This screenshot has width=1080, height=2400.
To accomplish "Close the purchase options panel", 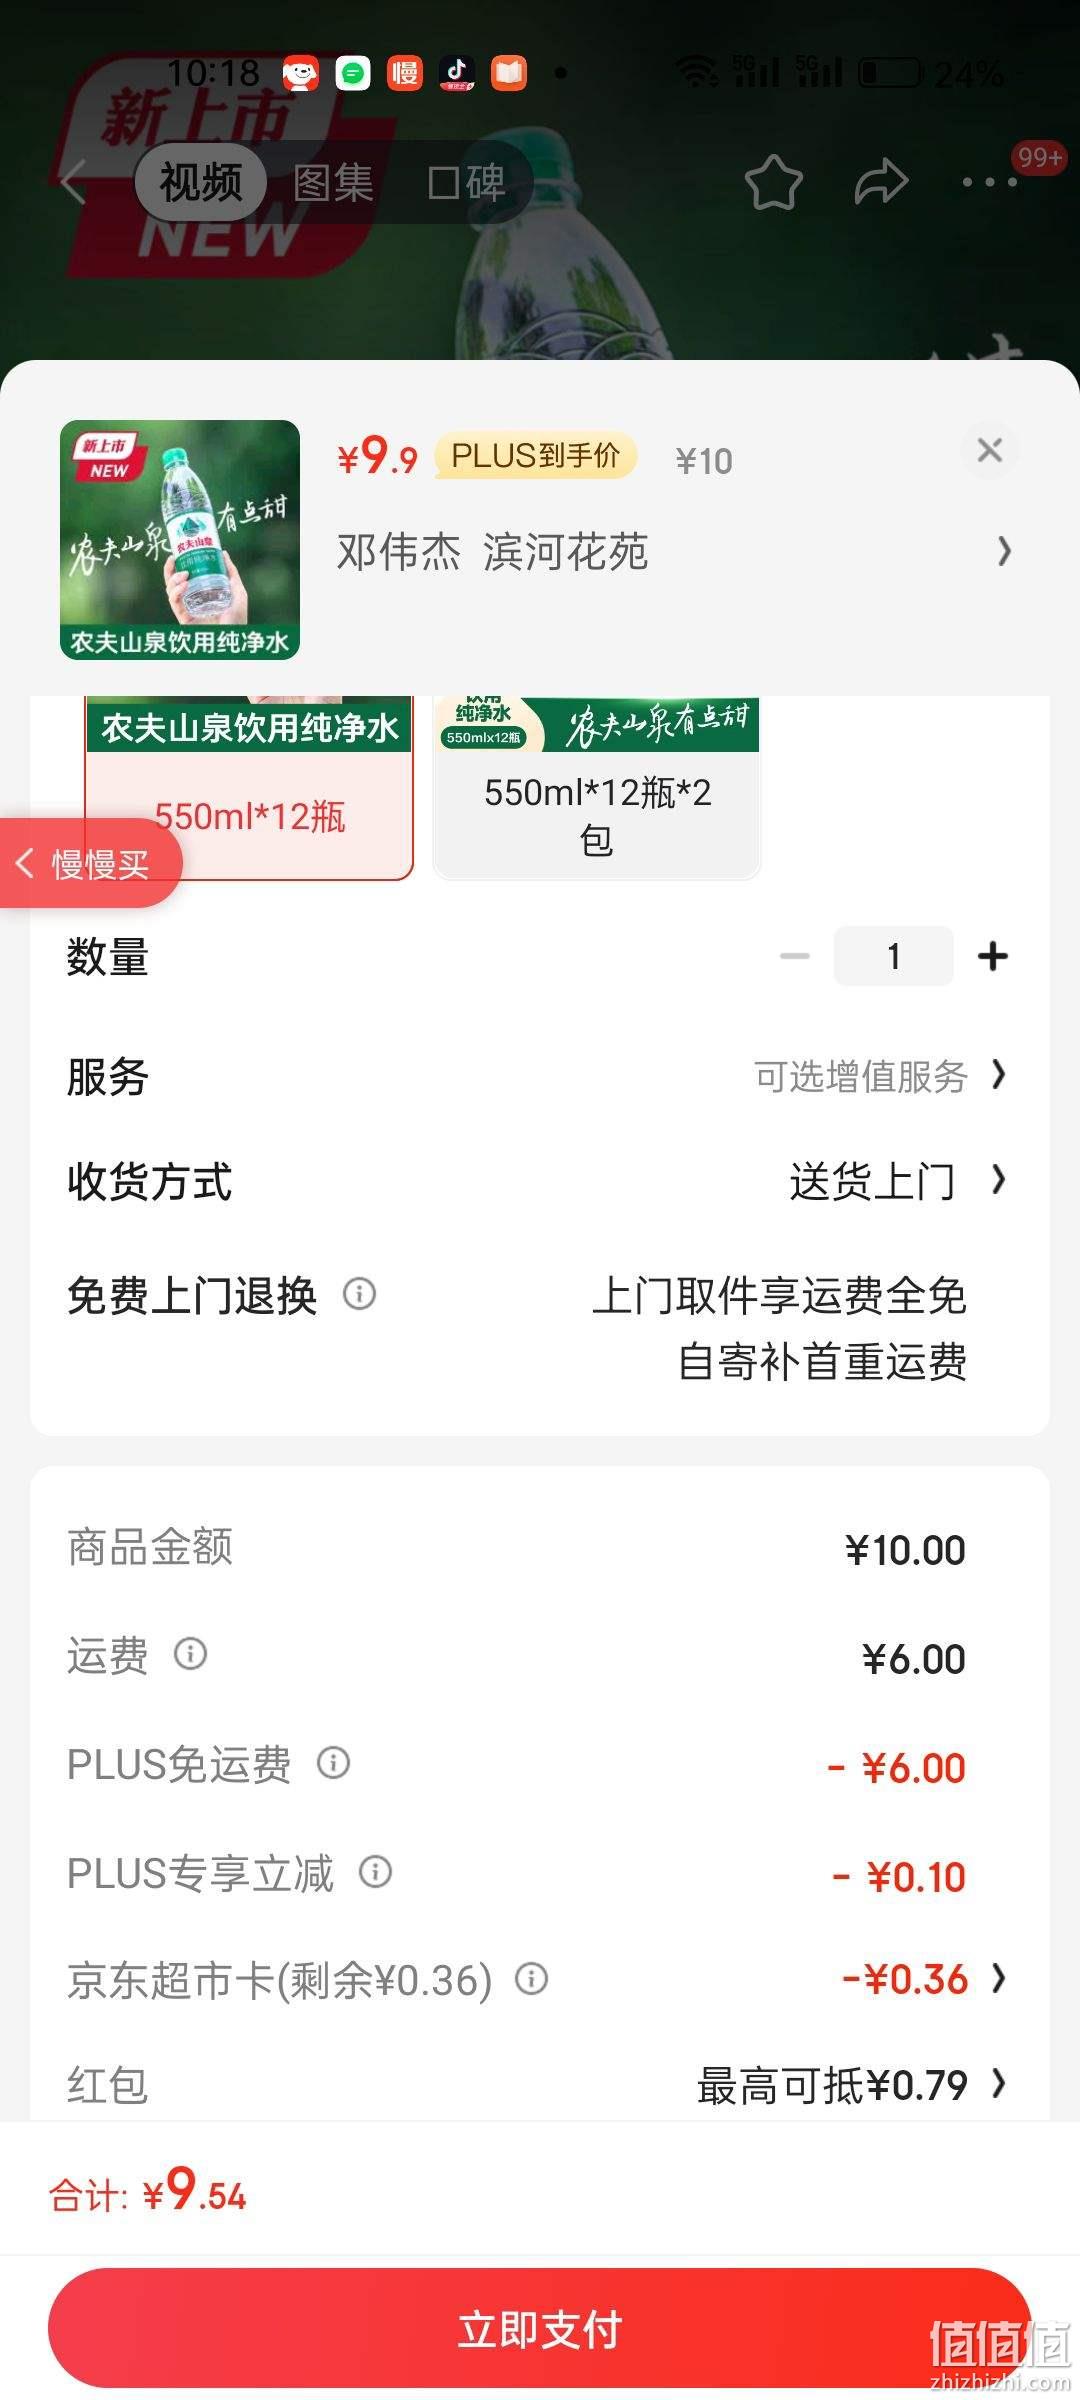I will pos(990,450).
